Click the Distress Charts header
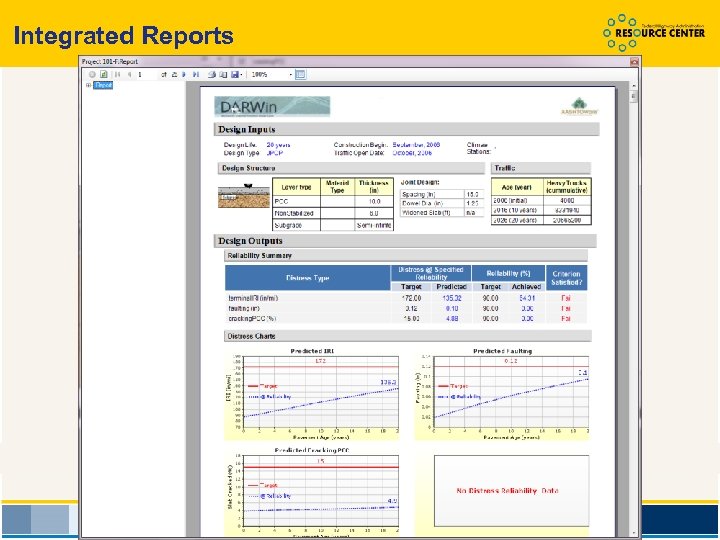This screenshot has width=720, height=540. coord(408,336)
